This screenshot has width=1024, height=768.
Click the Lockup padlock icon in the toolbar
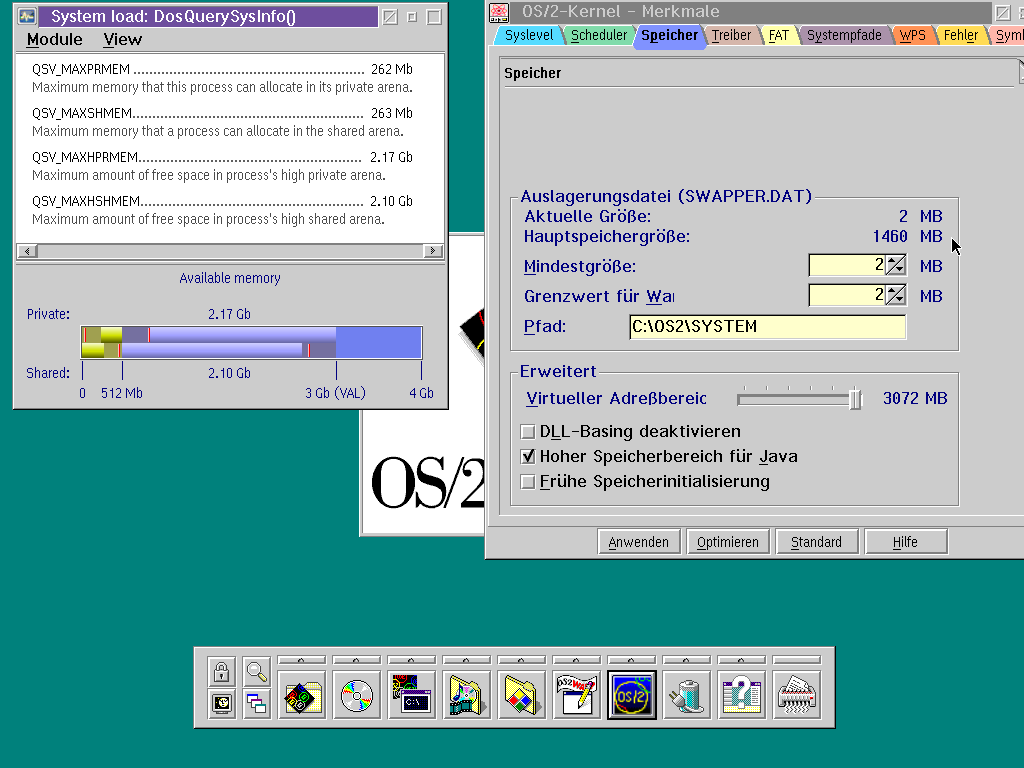coord(221,671)
